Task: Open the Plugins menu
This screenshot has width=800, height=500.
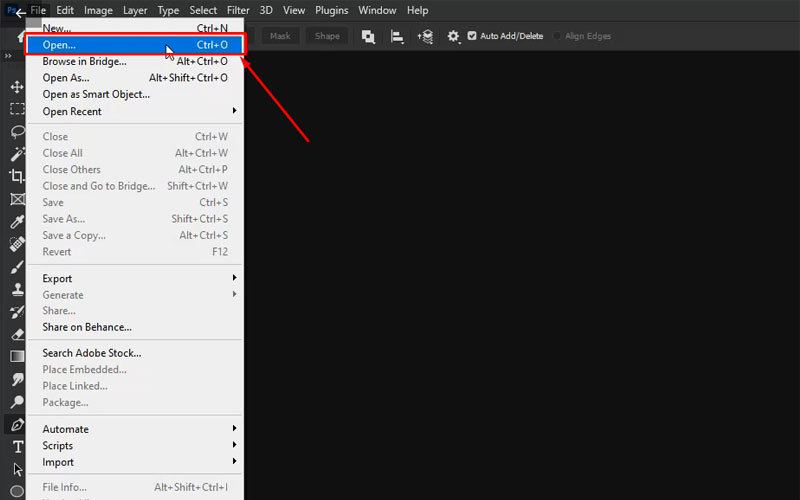Action: pos(331,10)
